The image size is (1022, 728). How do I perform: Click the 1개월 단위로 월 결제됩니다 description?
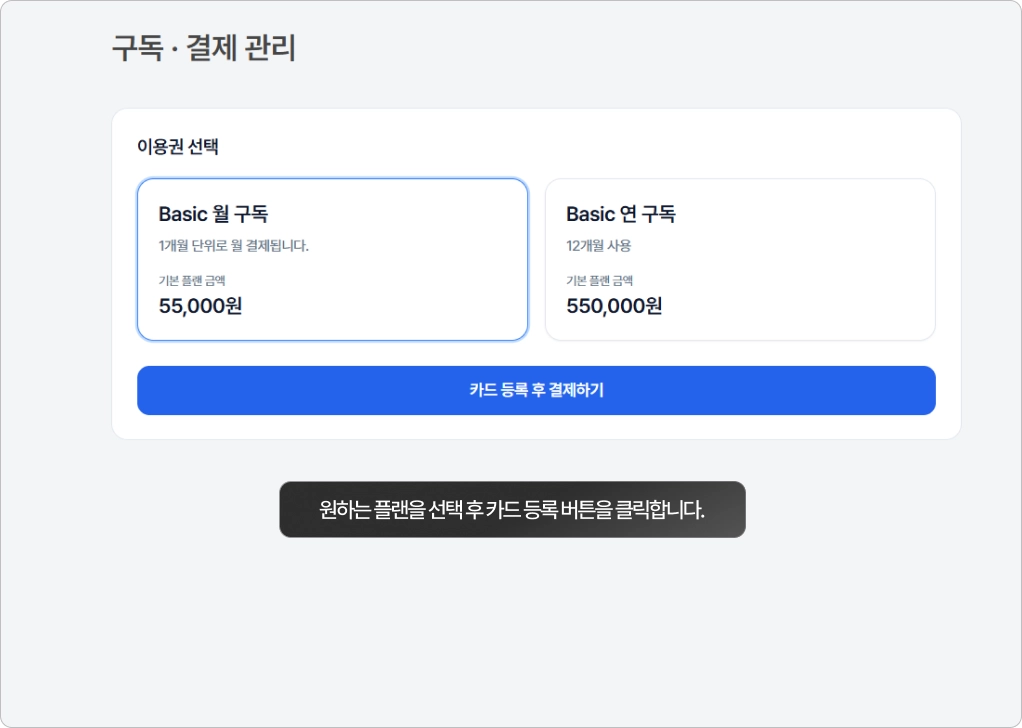[234, 246]
